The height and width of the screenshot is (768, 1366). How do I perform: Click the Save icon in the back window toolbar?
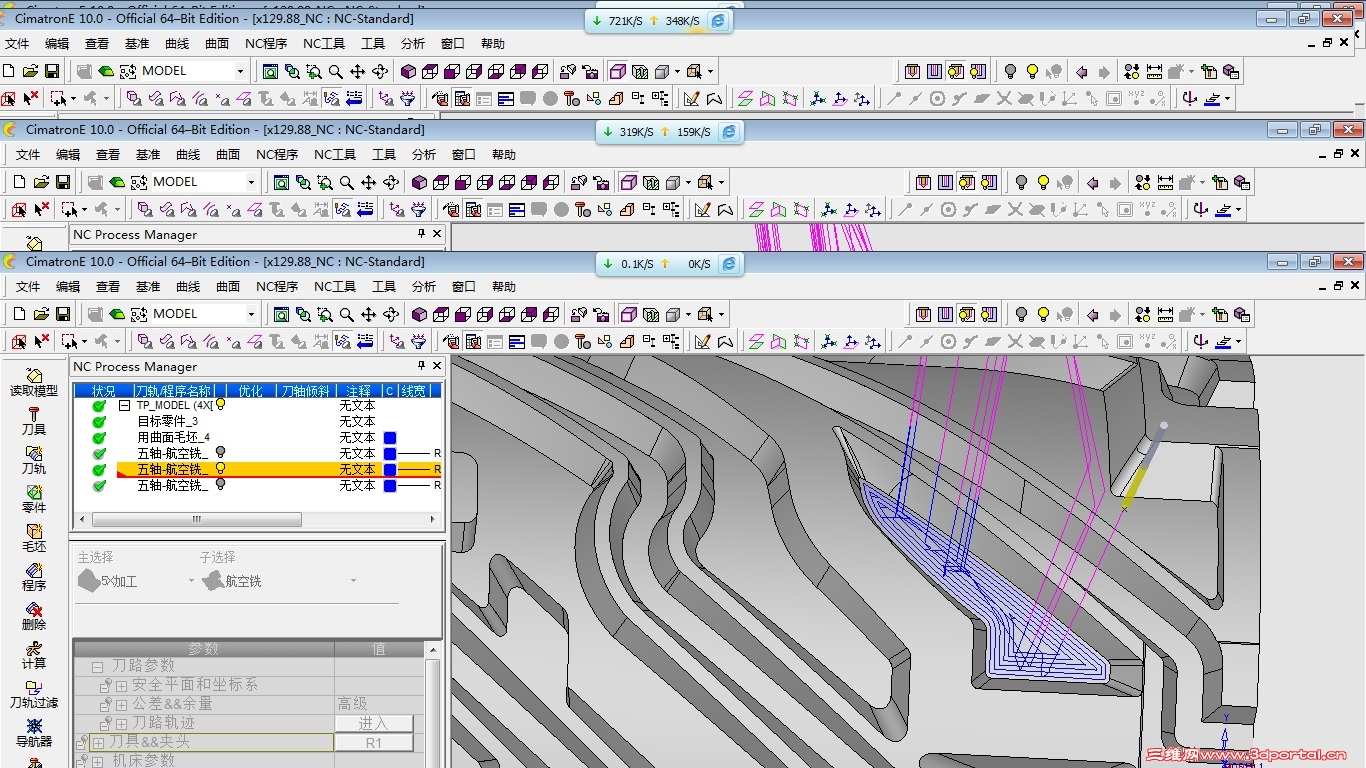tap(52, 71)
